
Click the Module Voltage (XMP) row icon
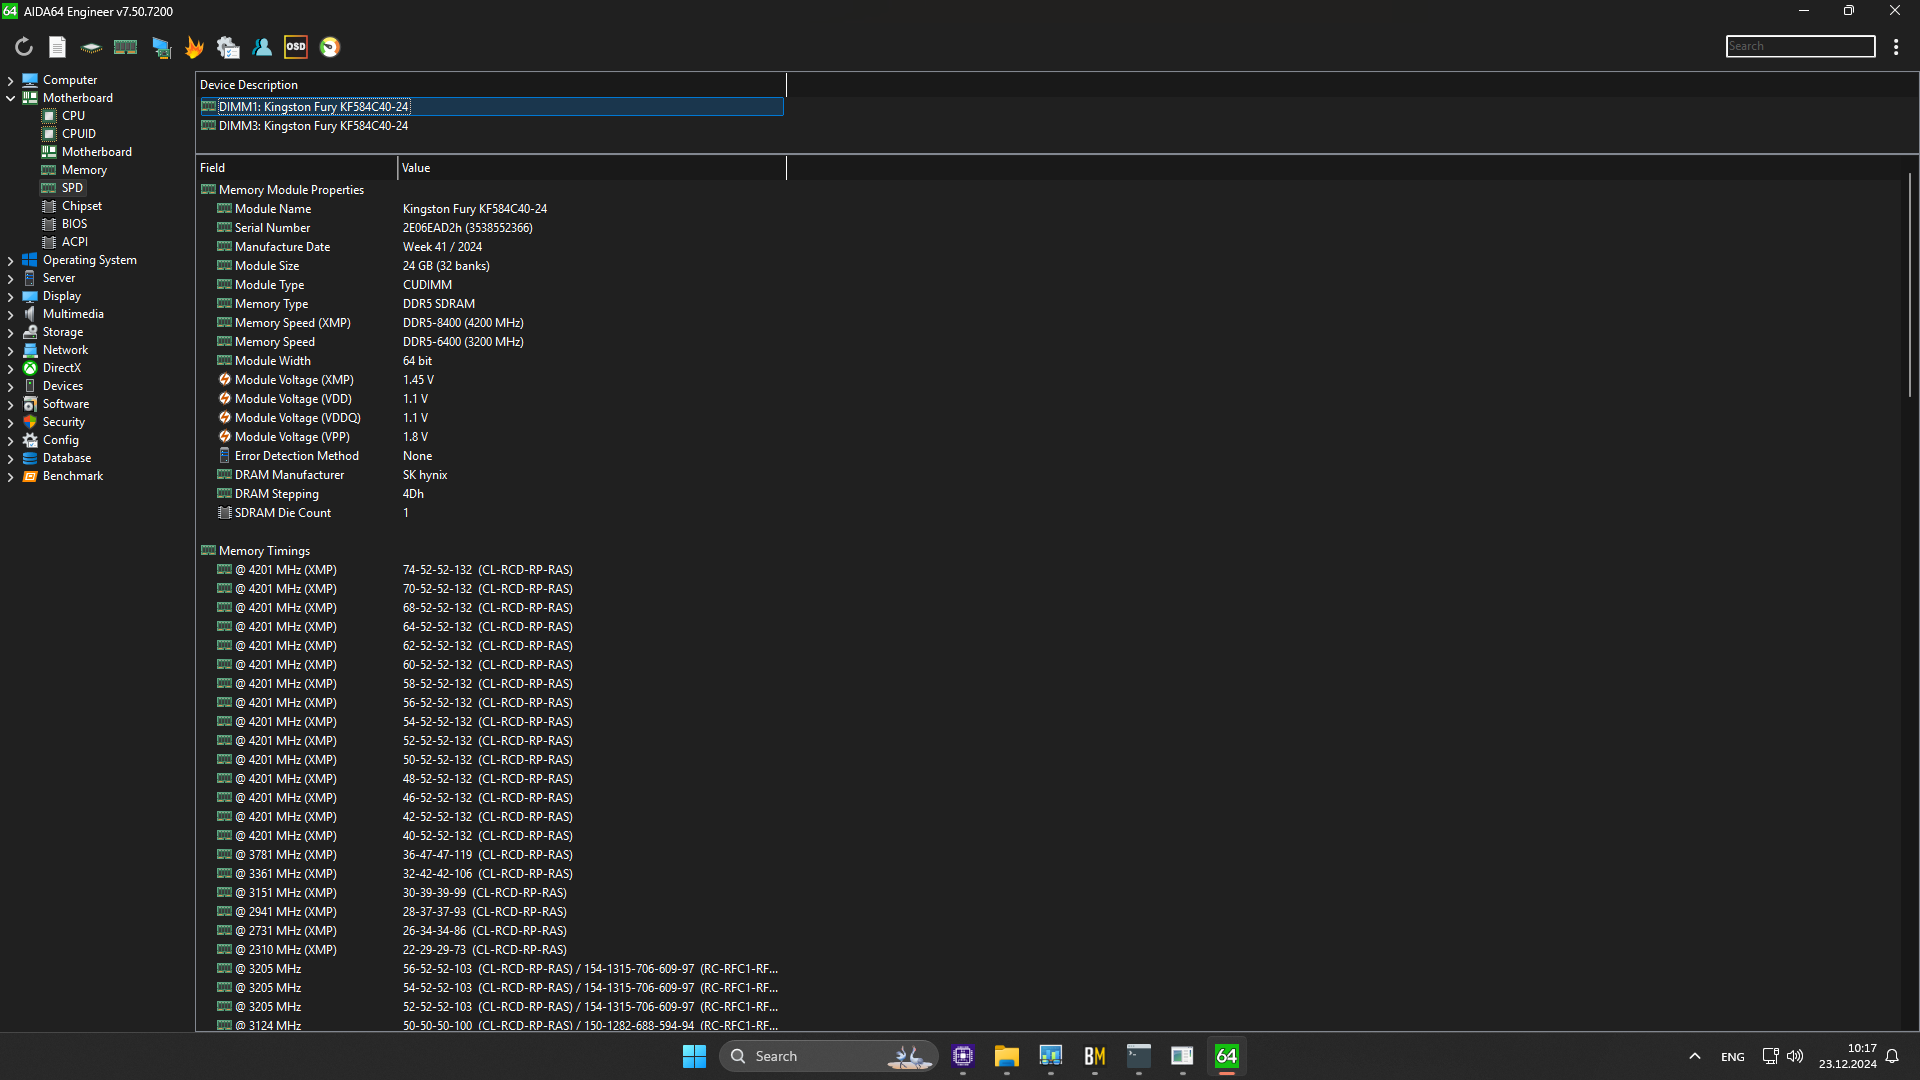click(x=225, y=380)
